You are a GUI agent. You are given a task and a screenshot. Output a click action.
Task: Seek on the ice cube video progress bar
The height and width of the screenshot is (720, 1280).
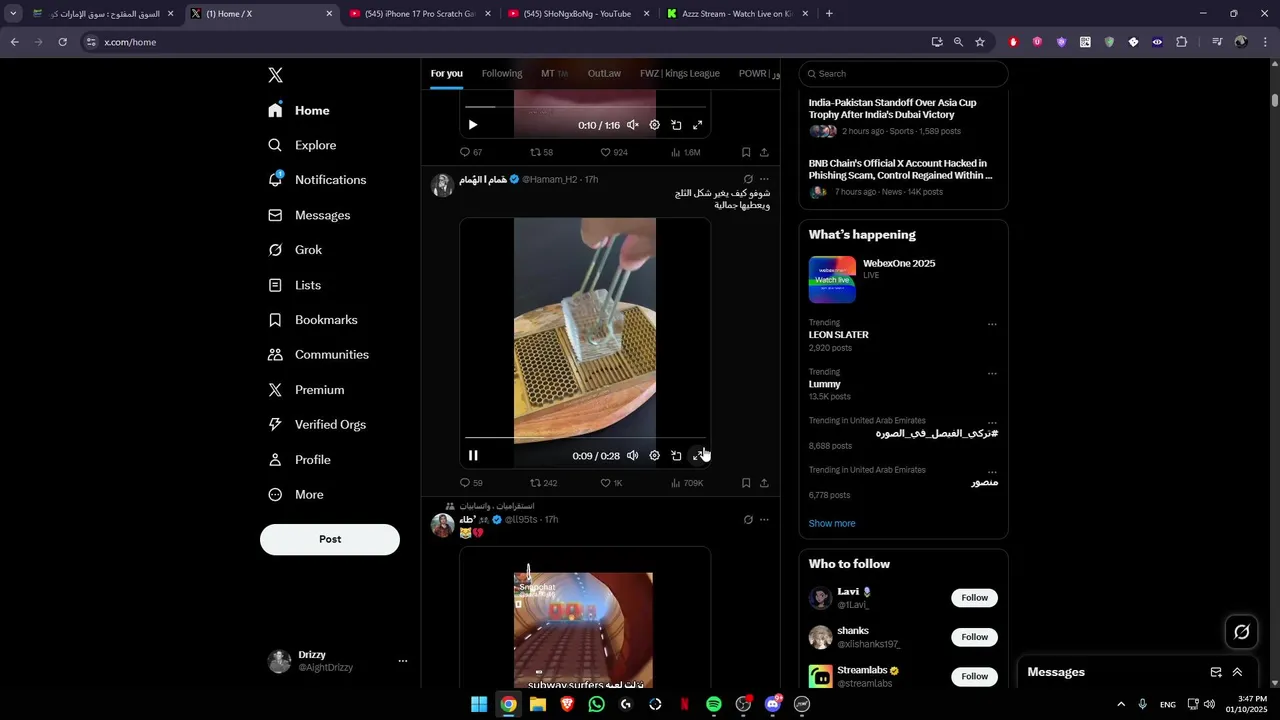585,437
